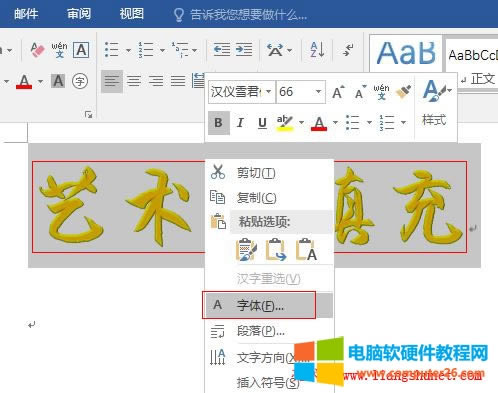Toggle Underline in the mini toolbar
The width and height of the screenshot is (498, 393).
click(262, 123)
